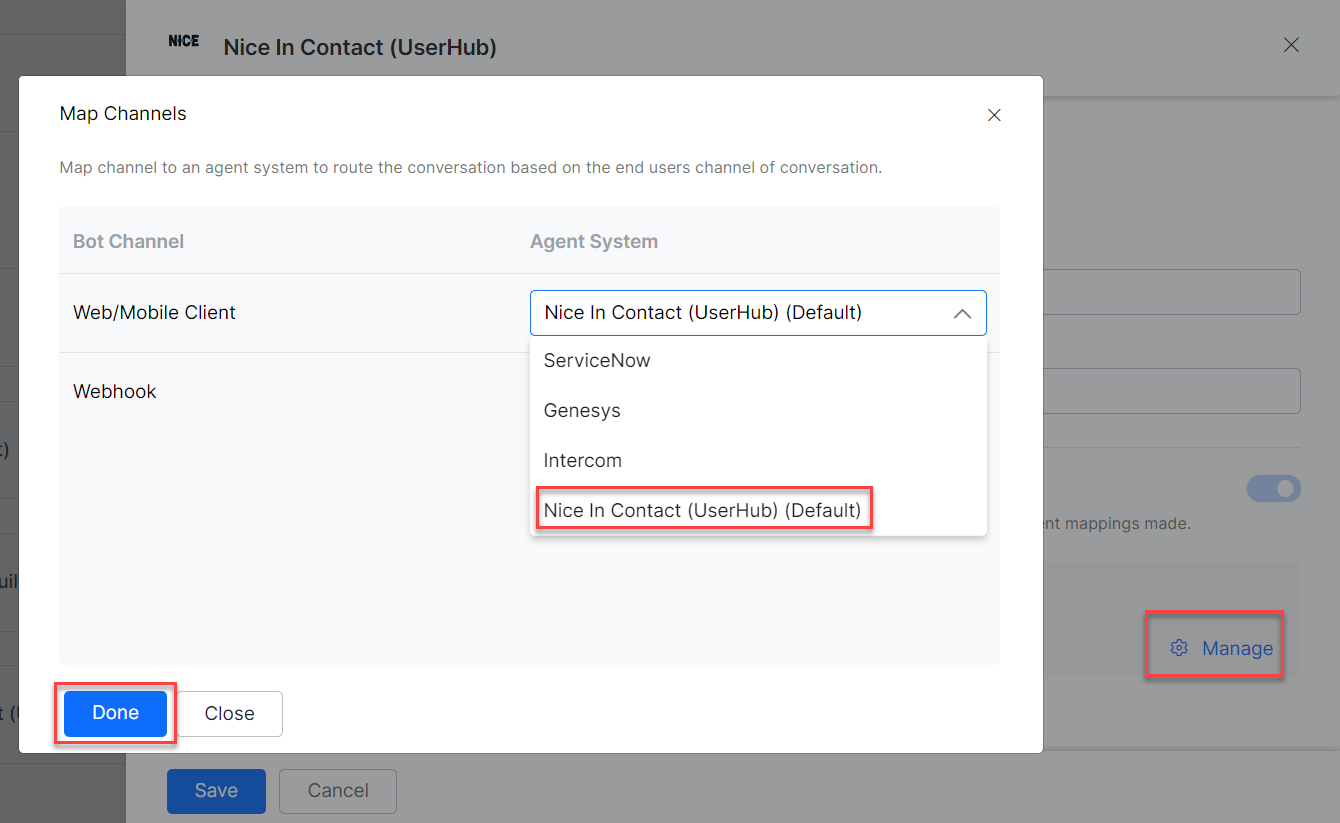
Task: Click the Map channel description text
Action: [471, 167]
